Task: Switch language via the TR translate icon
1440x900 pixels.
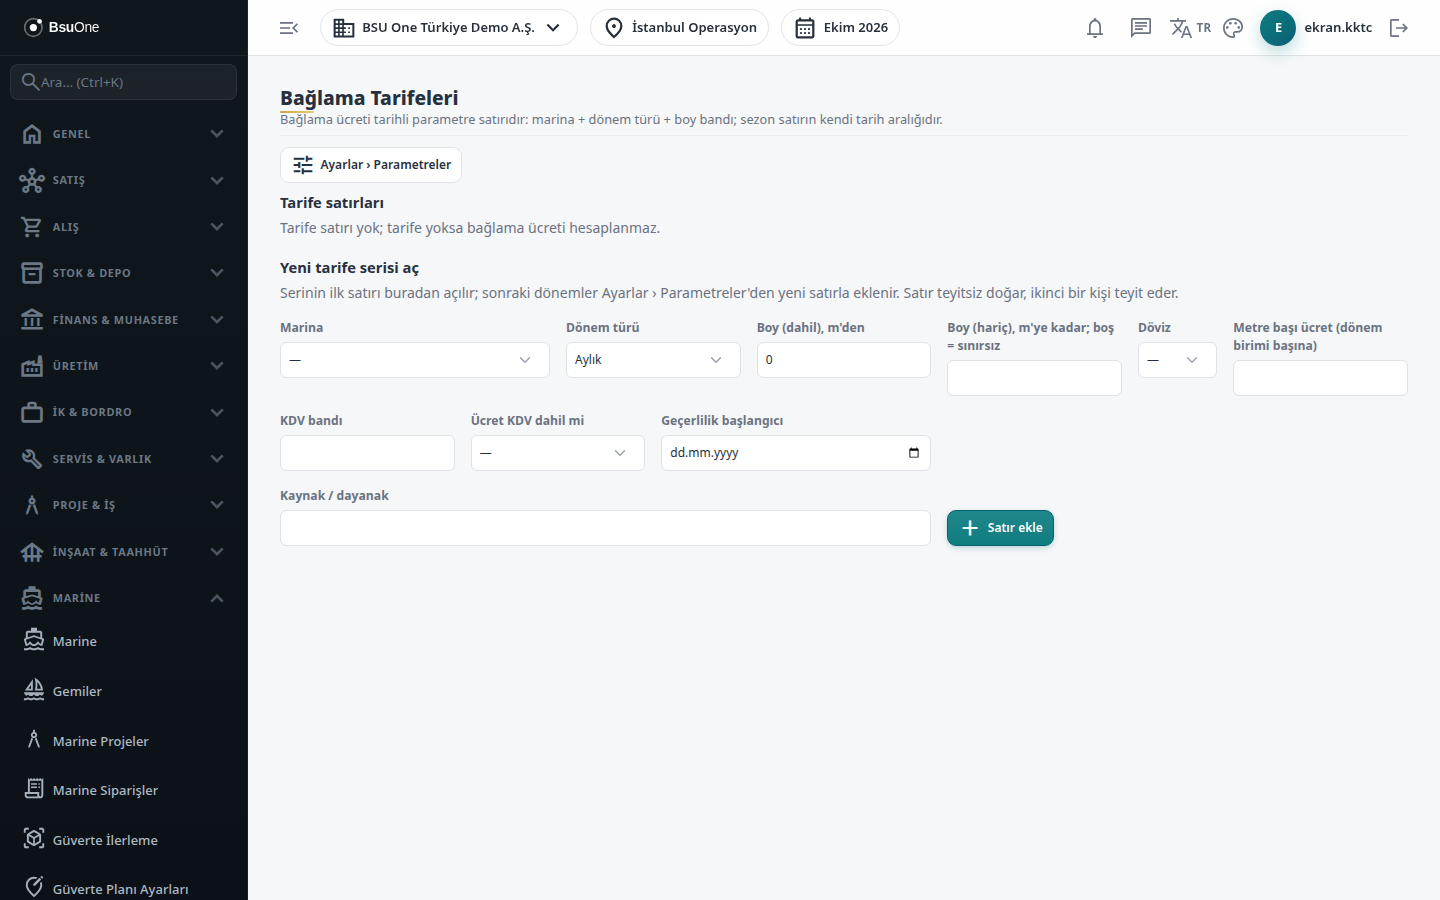Action: coord(1190,28)
